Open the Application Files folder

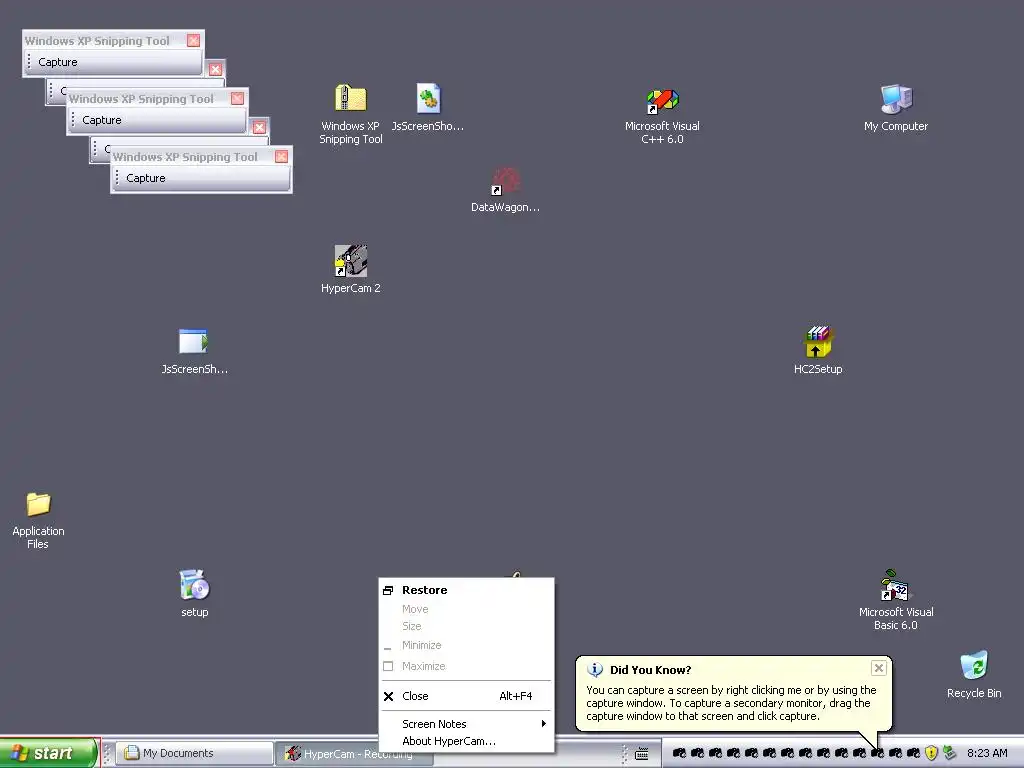pos(39,504)
